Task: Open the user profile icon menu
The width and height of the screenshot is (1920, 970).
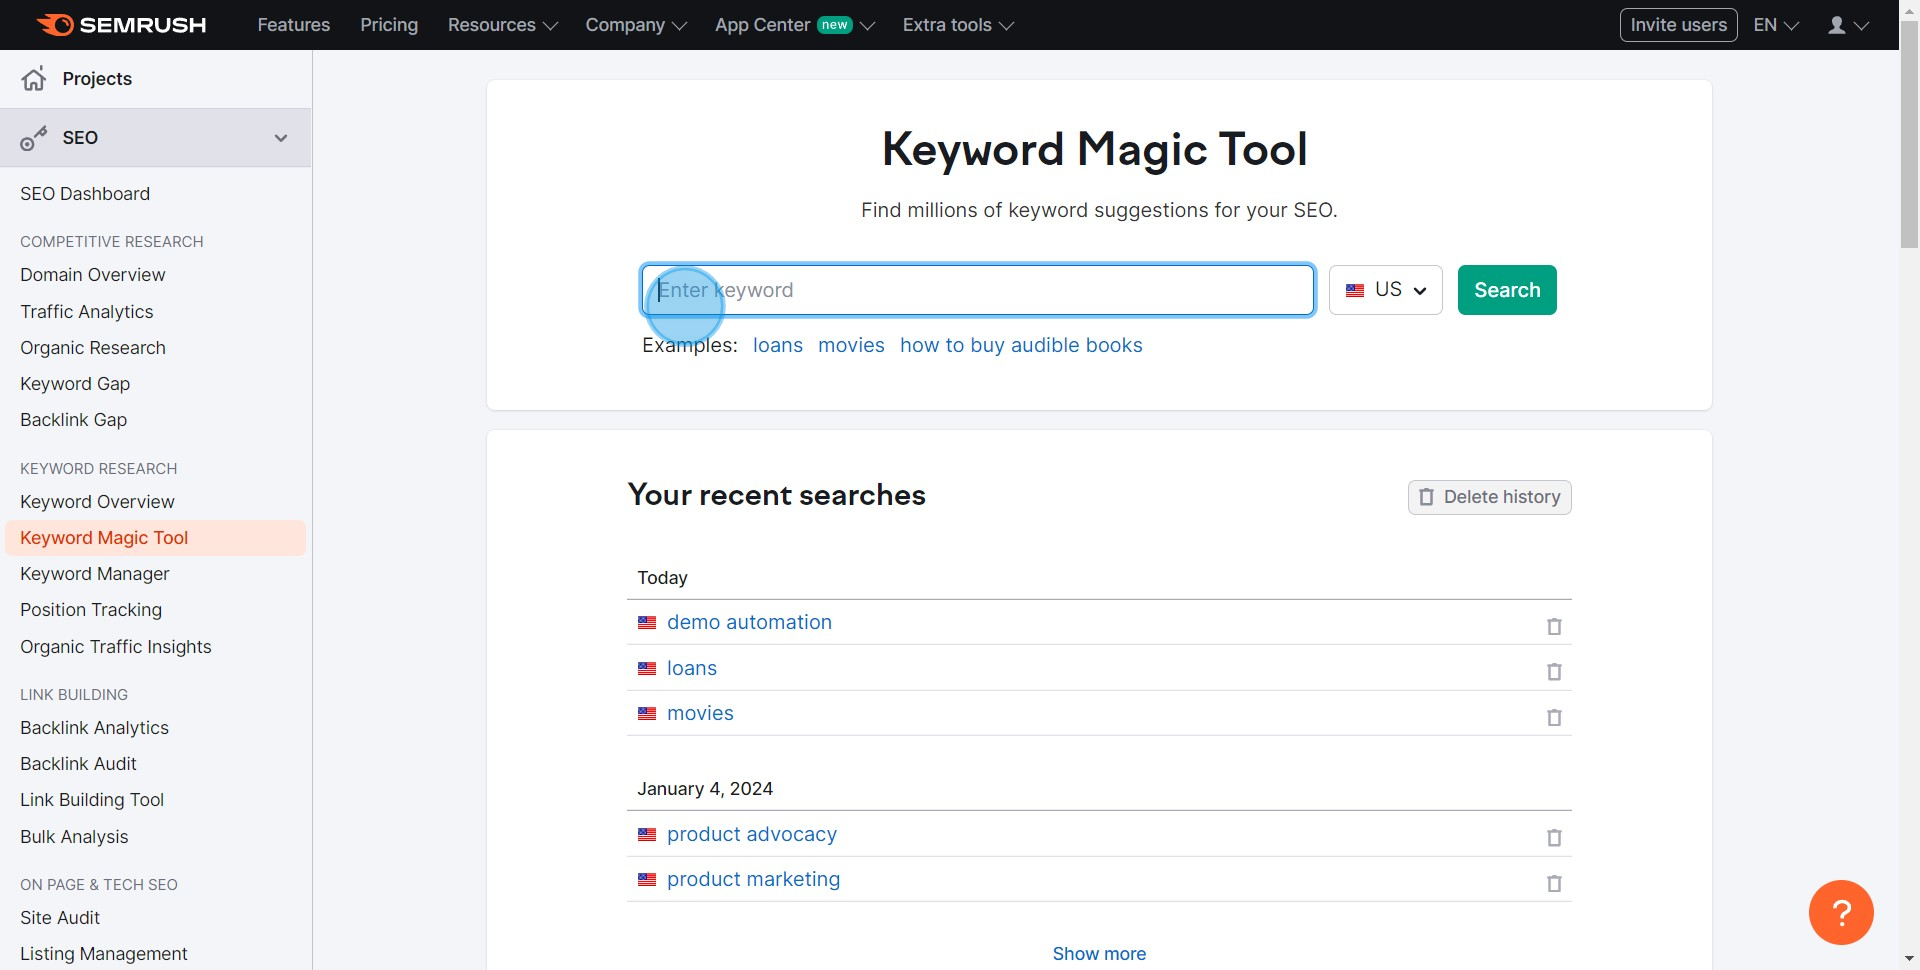Action: tap(1848, 25)
